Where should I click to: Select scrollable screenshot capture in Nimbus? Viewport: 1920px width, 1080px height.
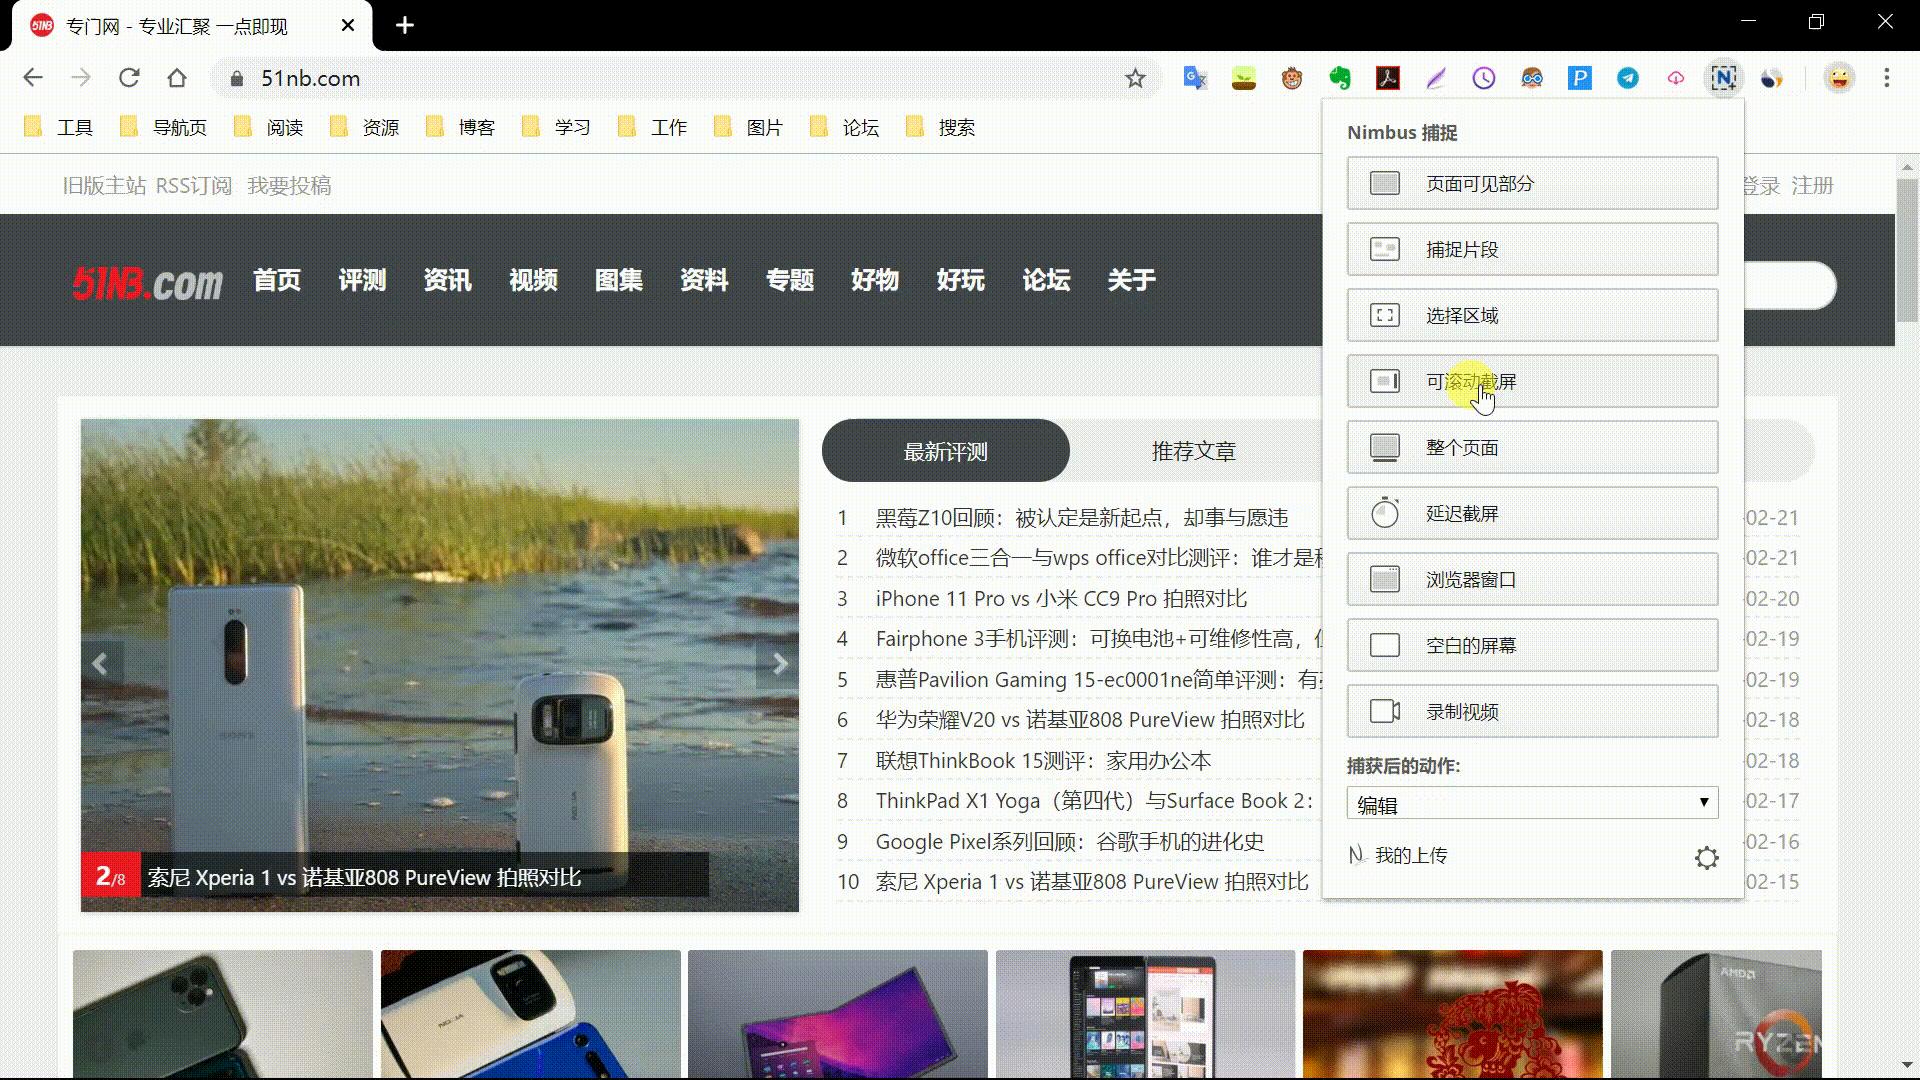pyautogui.click(x=1531, y=381)
